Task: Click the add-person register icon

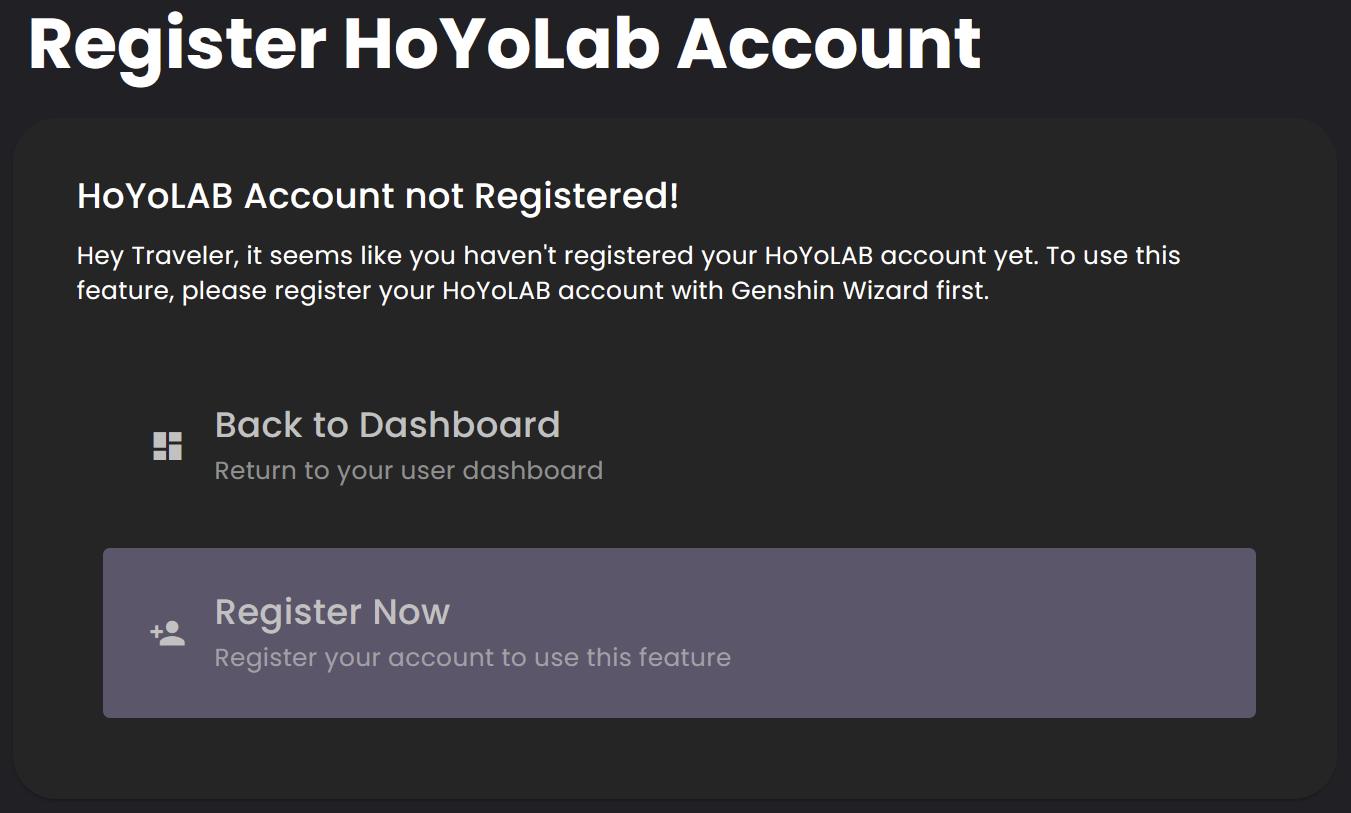Action: pyautogui.click(x=167, y=633)
